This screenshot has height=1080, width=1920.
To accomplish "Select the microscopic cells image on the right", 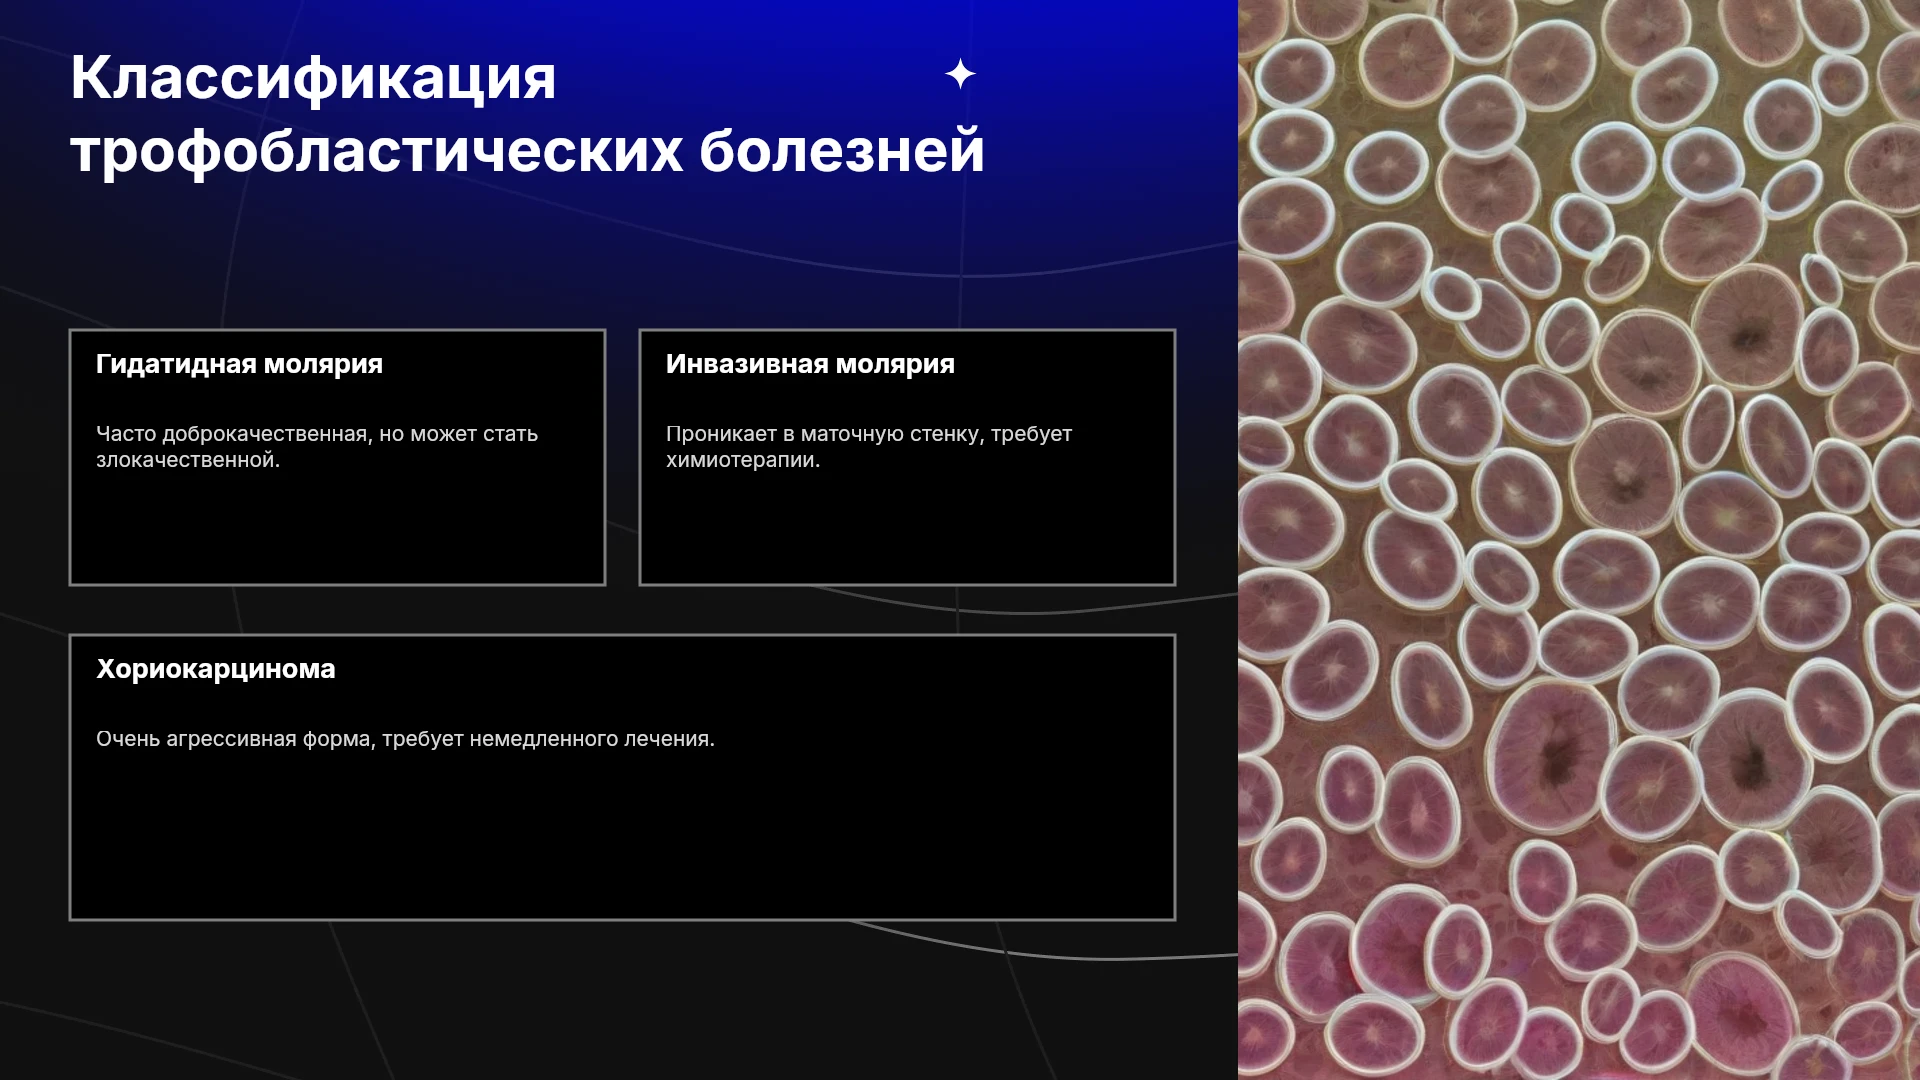I will (x=1579, y=540).
